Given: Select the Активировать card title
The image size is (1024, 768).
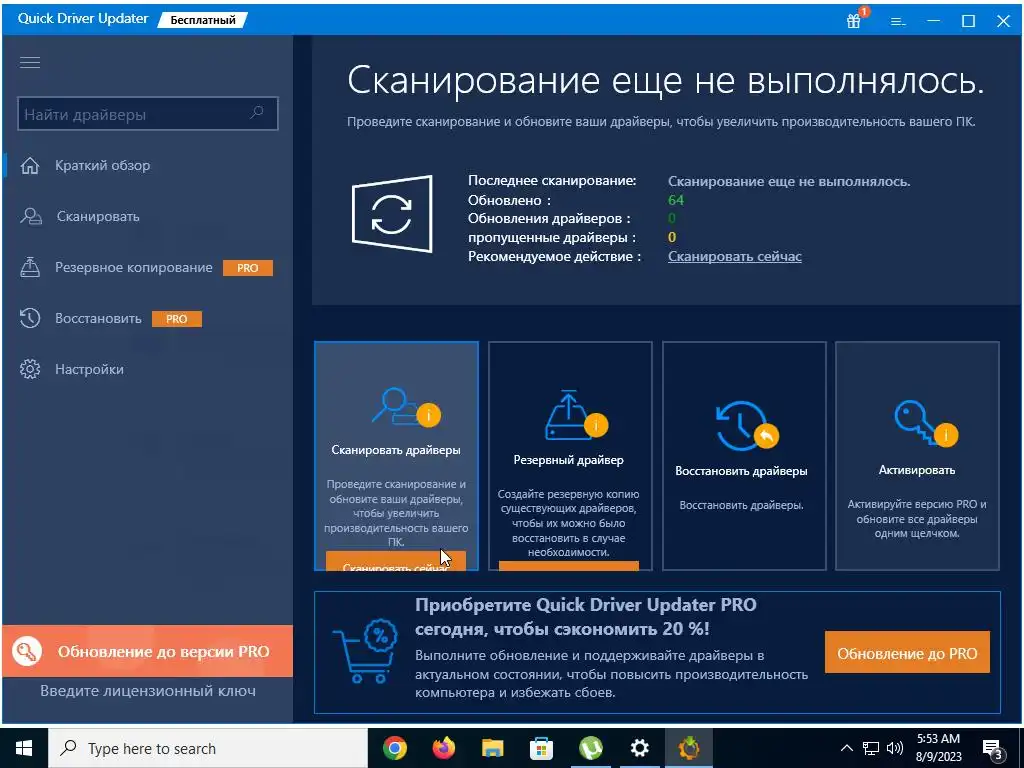Looking at the screenshot, I should coord(917,470).
